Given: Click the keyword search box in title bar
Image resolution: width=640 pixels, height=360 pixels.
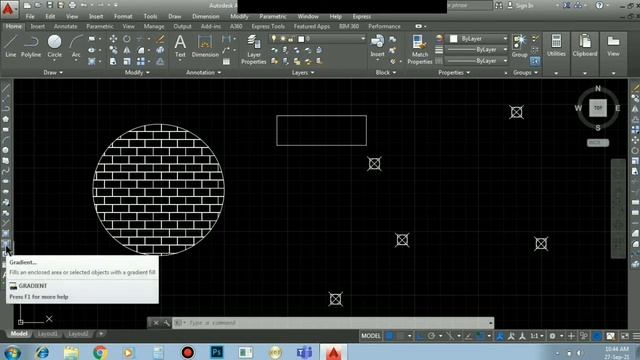Looking at the screenshot, I should pyautogui.click(x=469, y=5).
